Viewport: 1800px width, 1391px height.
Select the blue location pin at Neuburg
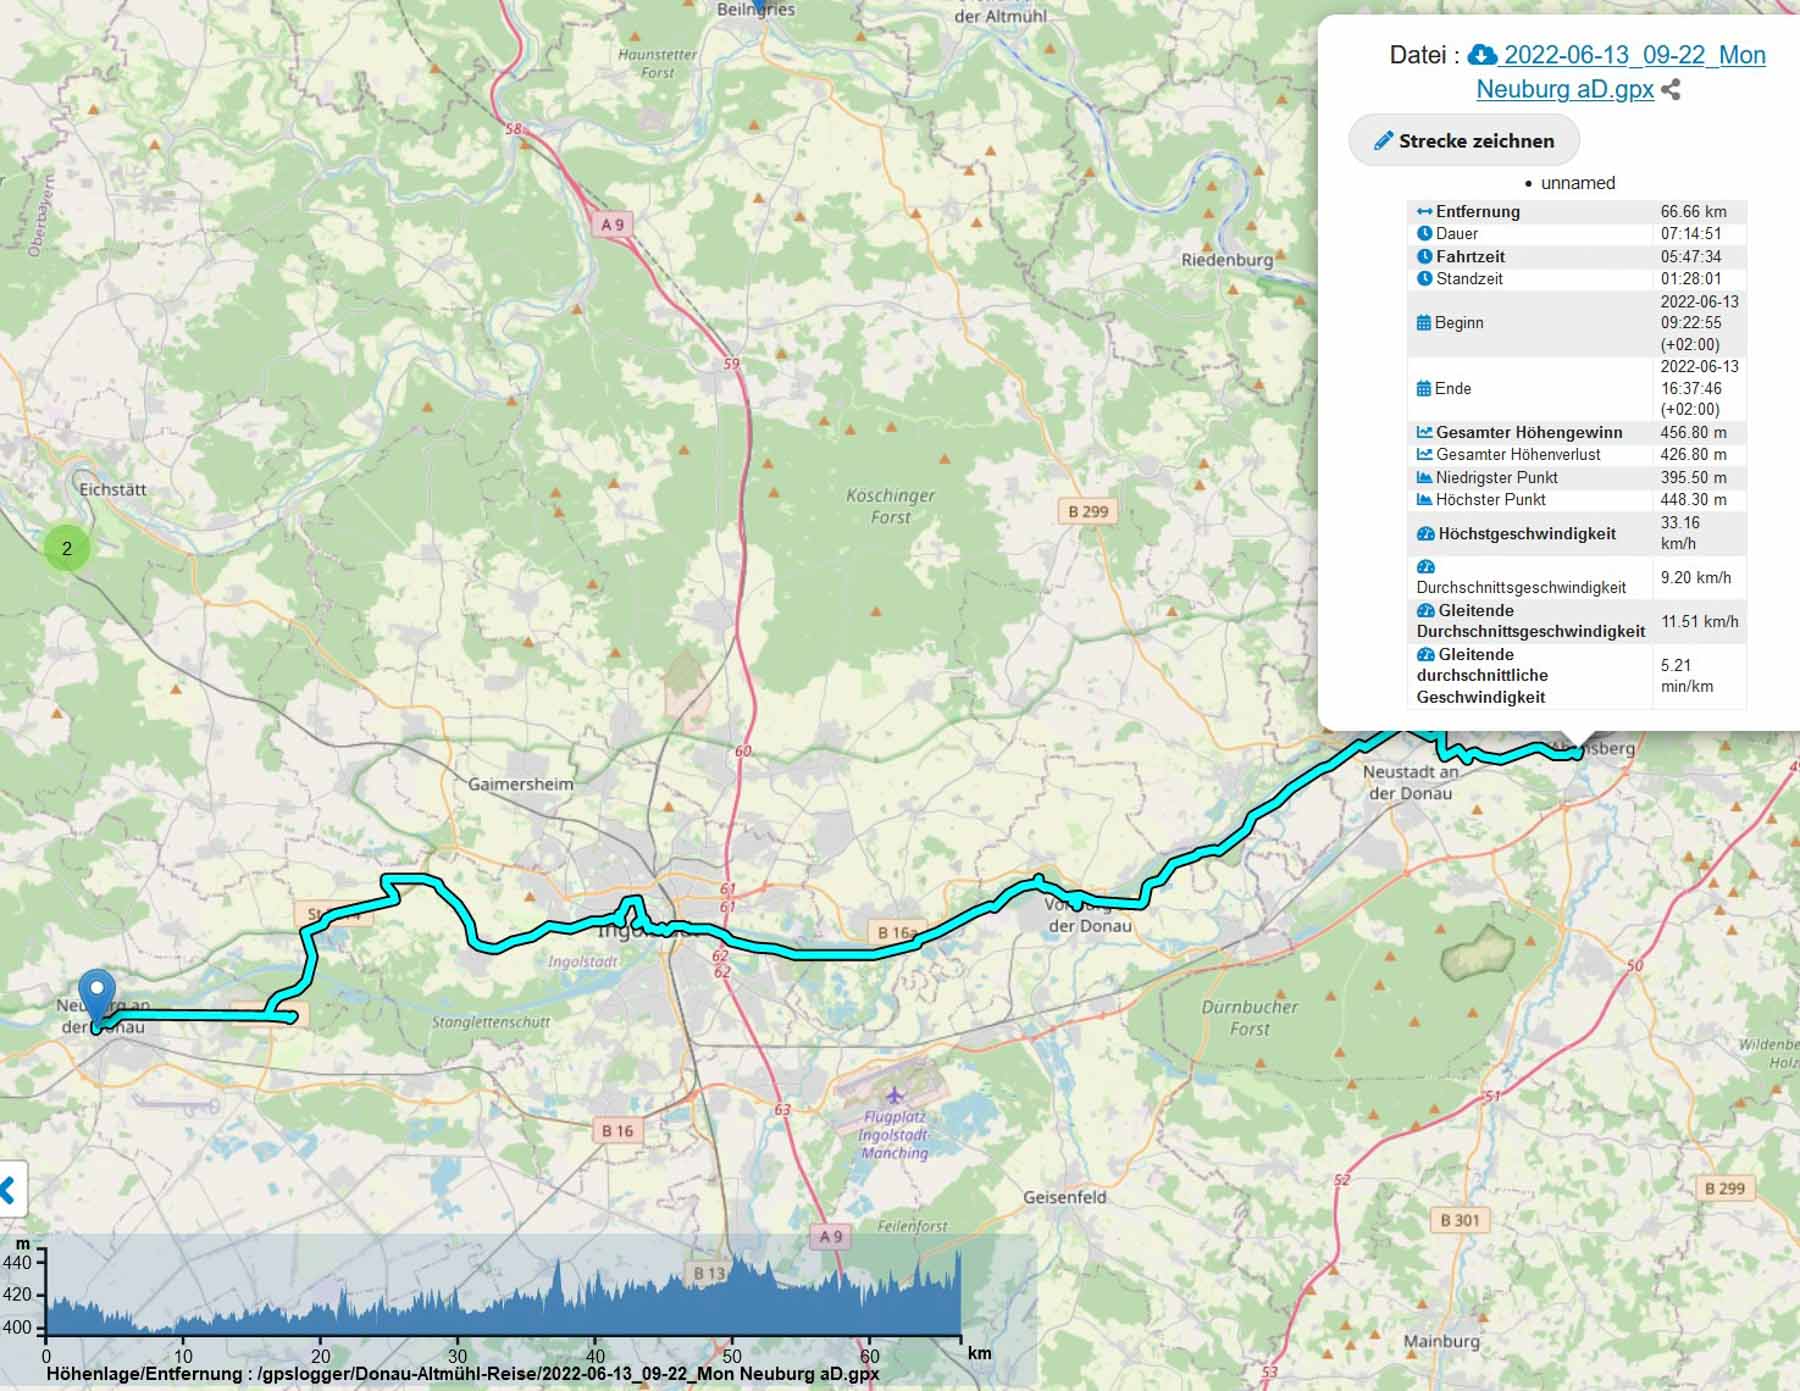(97, 993)
